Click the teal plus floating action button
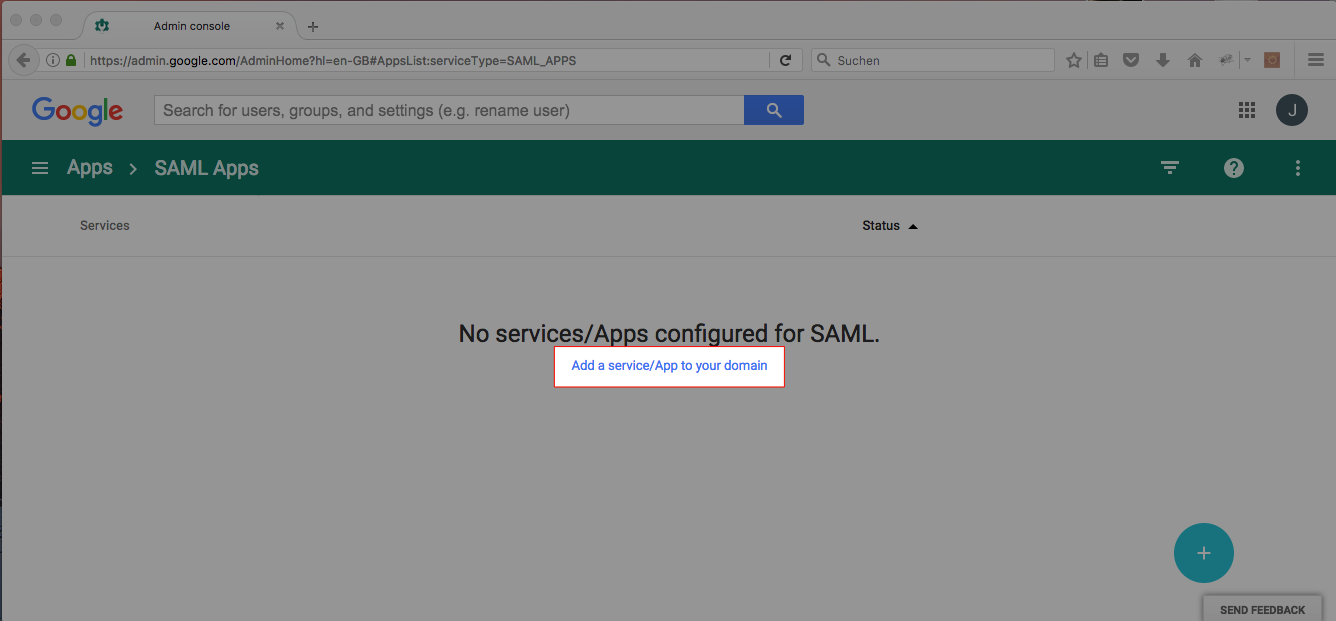Image resolution: width=1336 pixels, height=621 pixels. coord(1204,553)
